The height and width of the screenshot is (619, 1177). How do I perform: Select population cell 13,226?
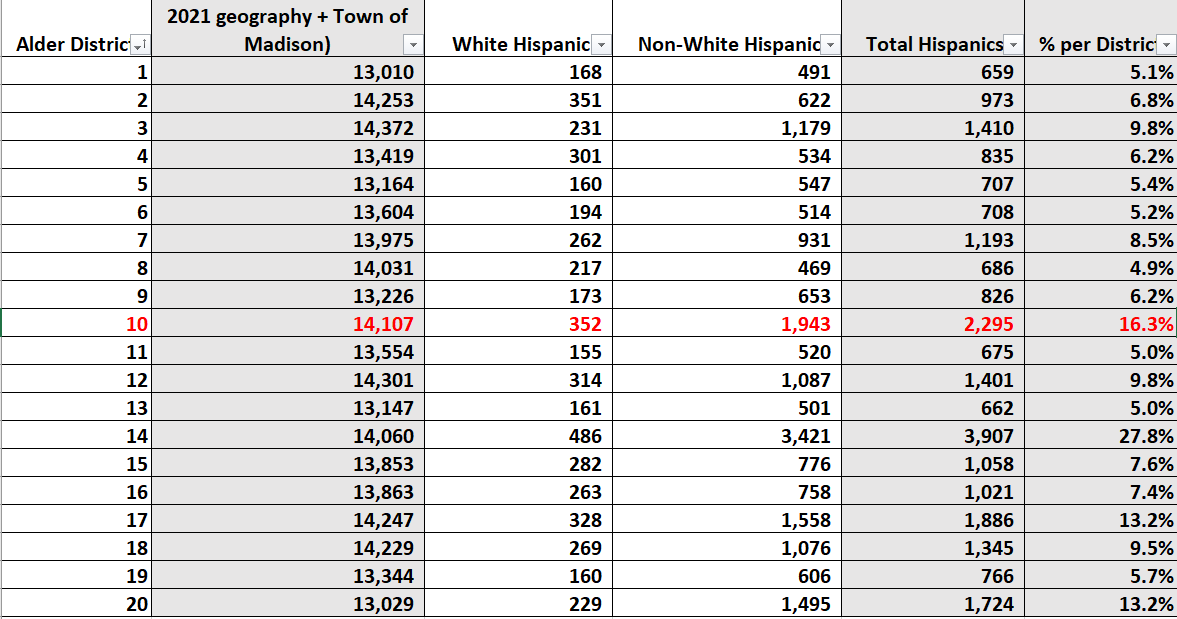pyautogui.click(x=288, y=296)
